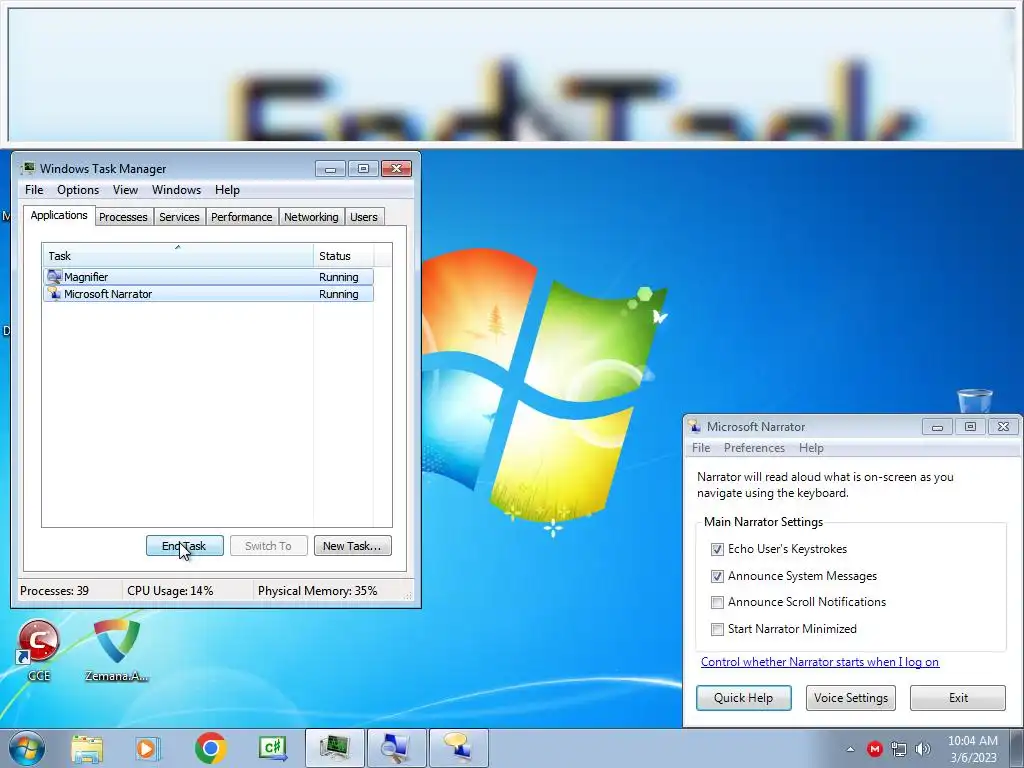This screenshot has width=1024, height=768.
Task: Toggle Echo User's Keystrokes checkbox
Action: point(717,549)
